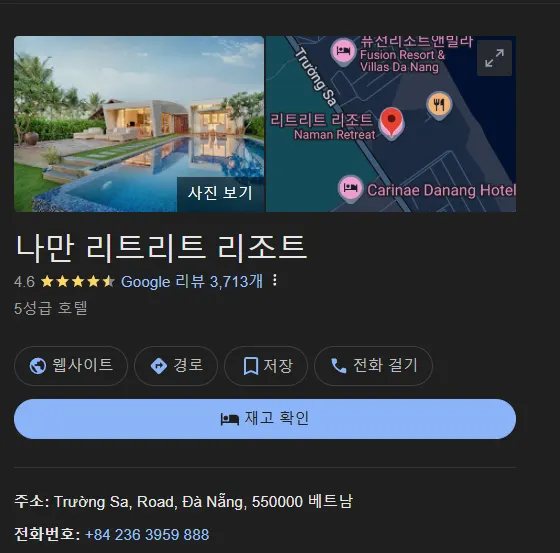Viewport: 560px width, 553px height.
Task: Select Fusion Resort hotel pin on map
Action: point(343,51)
